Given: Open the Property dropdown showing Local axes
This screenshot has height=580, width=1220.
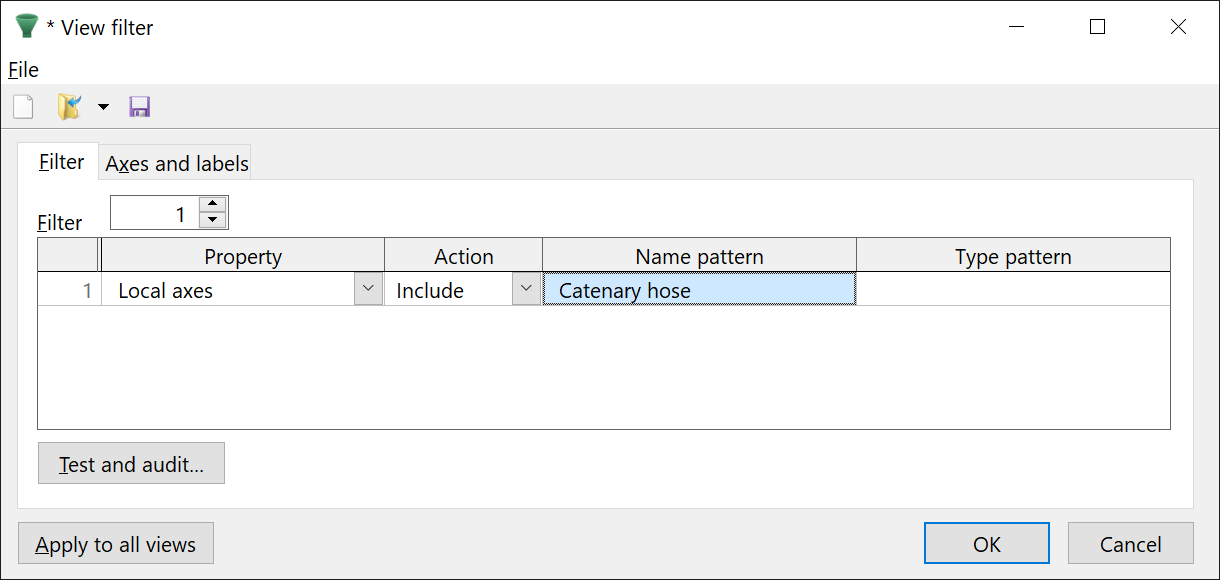Looking at the screenshot, I should coord(368,290).
